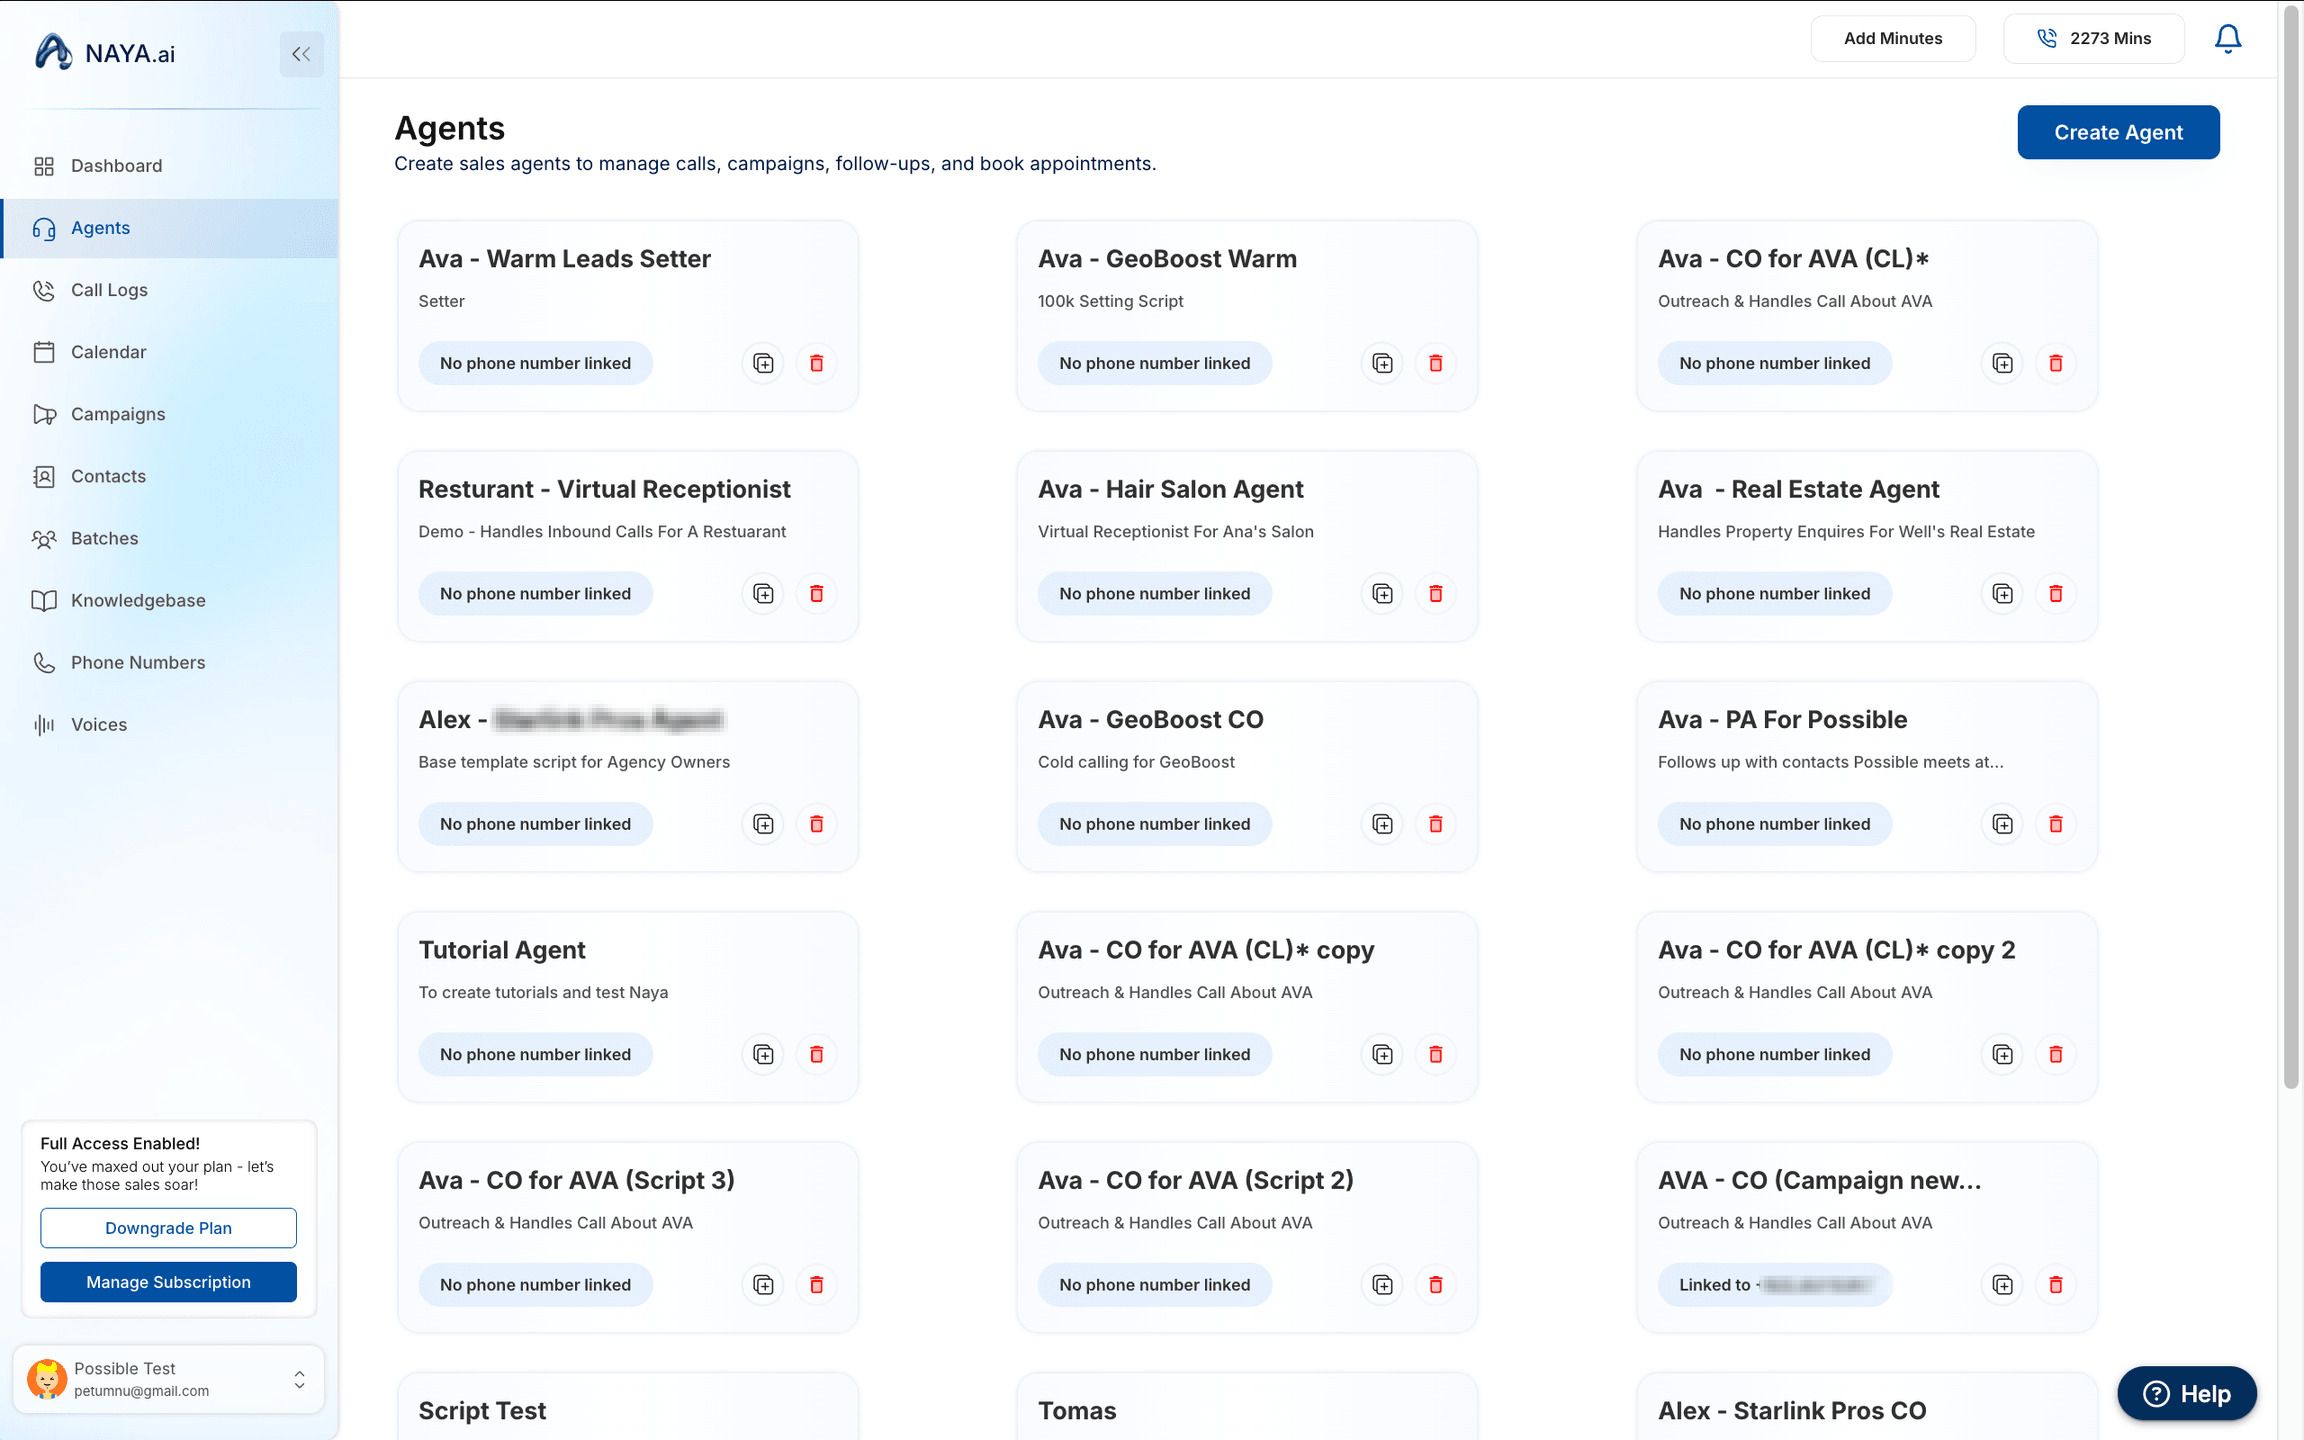
Task: Open Contacts in the sidebar
Action: point(170,476)
